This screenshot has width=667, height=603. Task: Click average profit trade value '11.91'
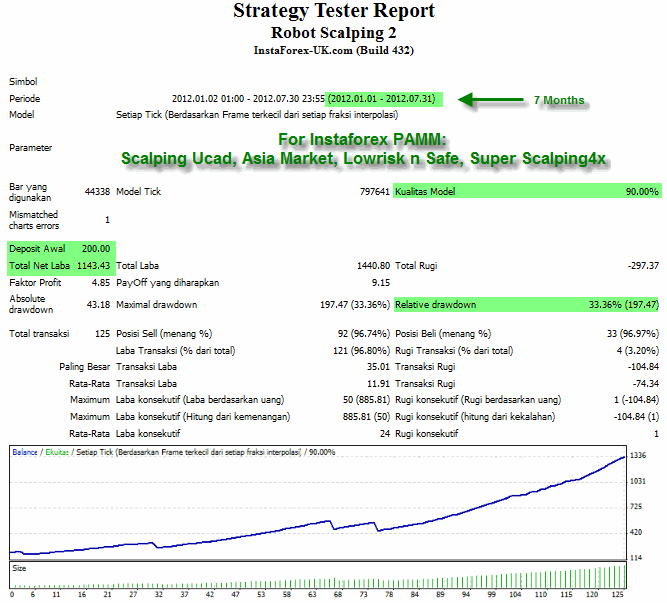click(x=378, y=384)
